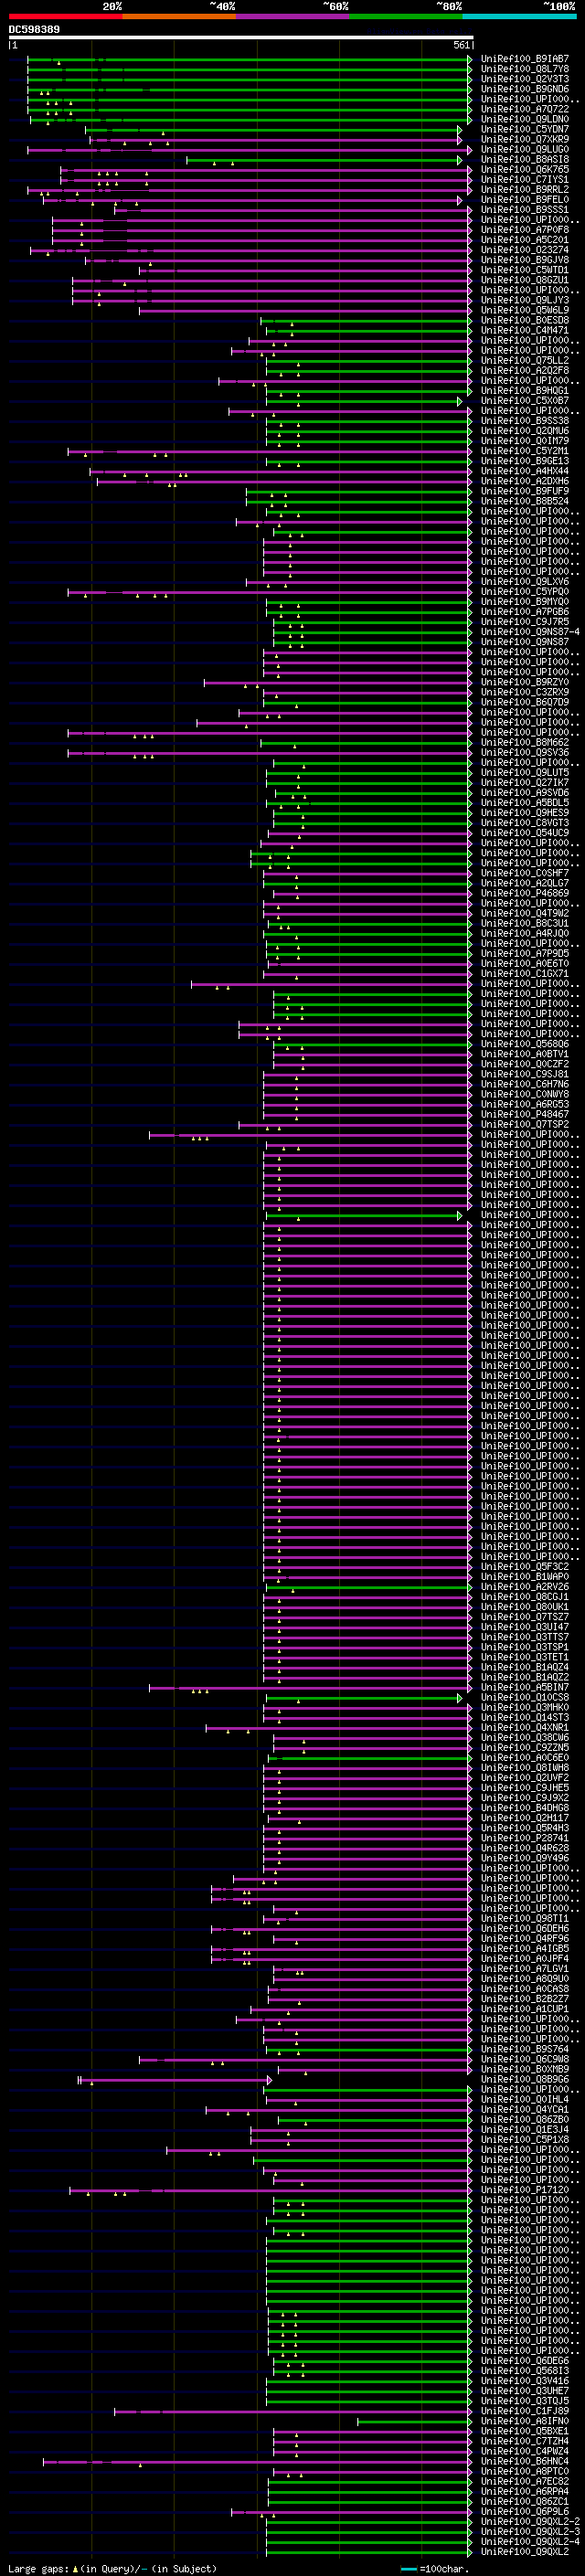Select hit label UniRef100_Q9LJY3
The width and height of the screenshot is (585, 2576).
point(525,300)
